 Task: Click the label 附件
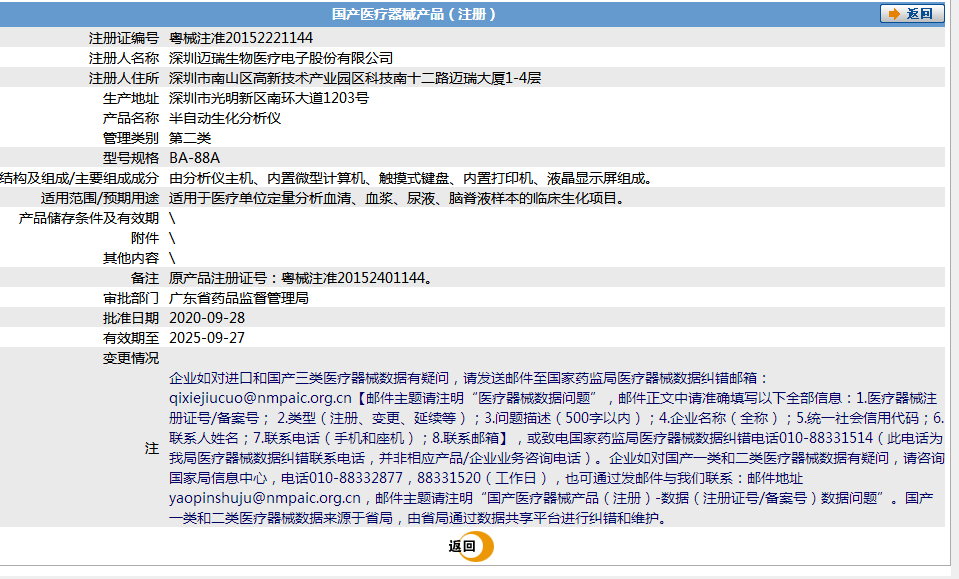(145, 238)
